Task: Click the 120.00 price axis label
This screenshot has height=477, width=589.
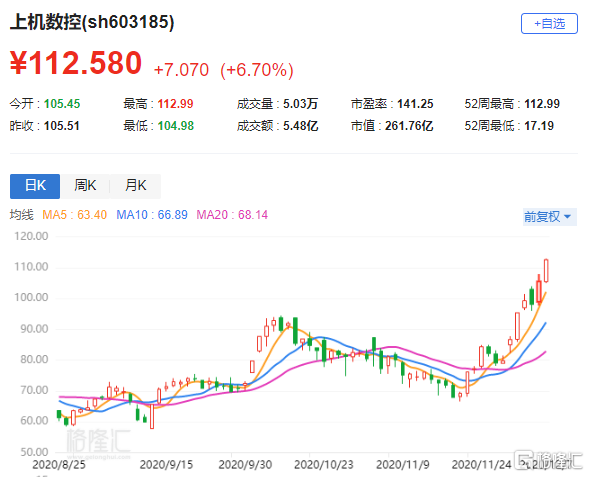Action: coord(31,236)
